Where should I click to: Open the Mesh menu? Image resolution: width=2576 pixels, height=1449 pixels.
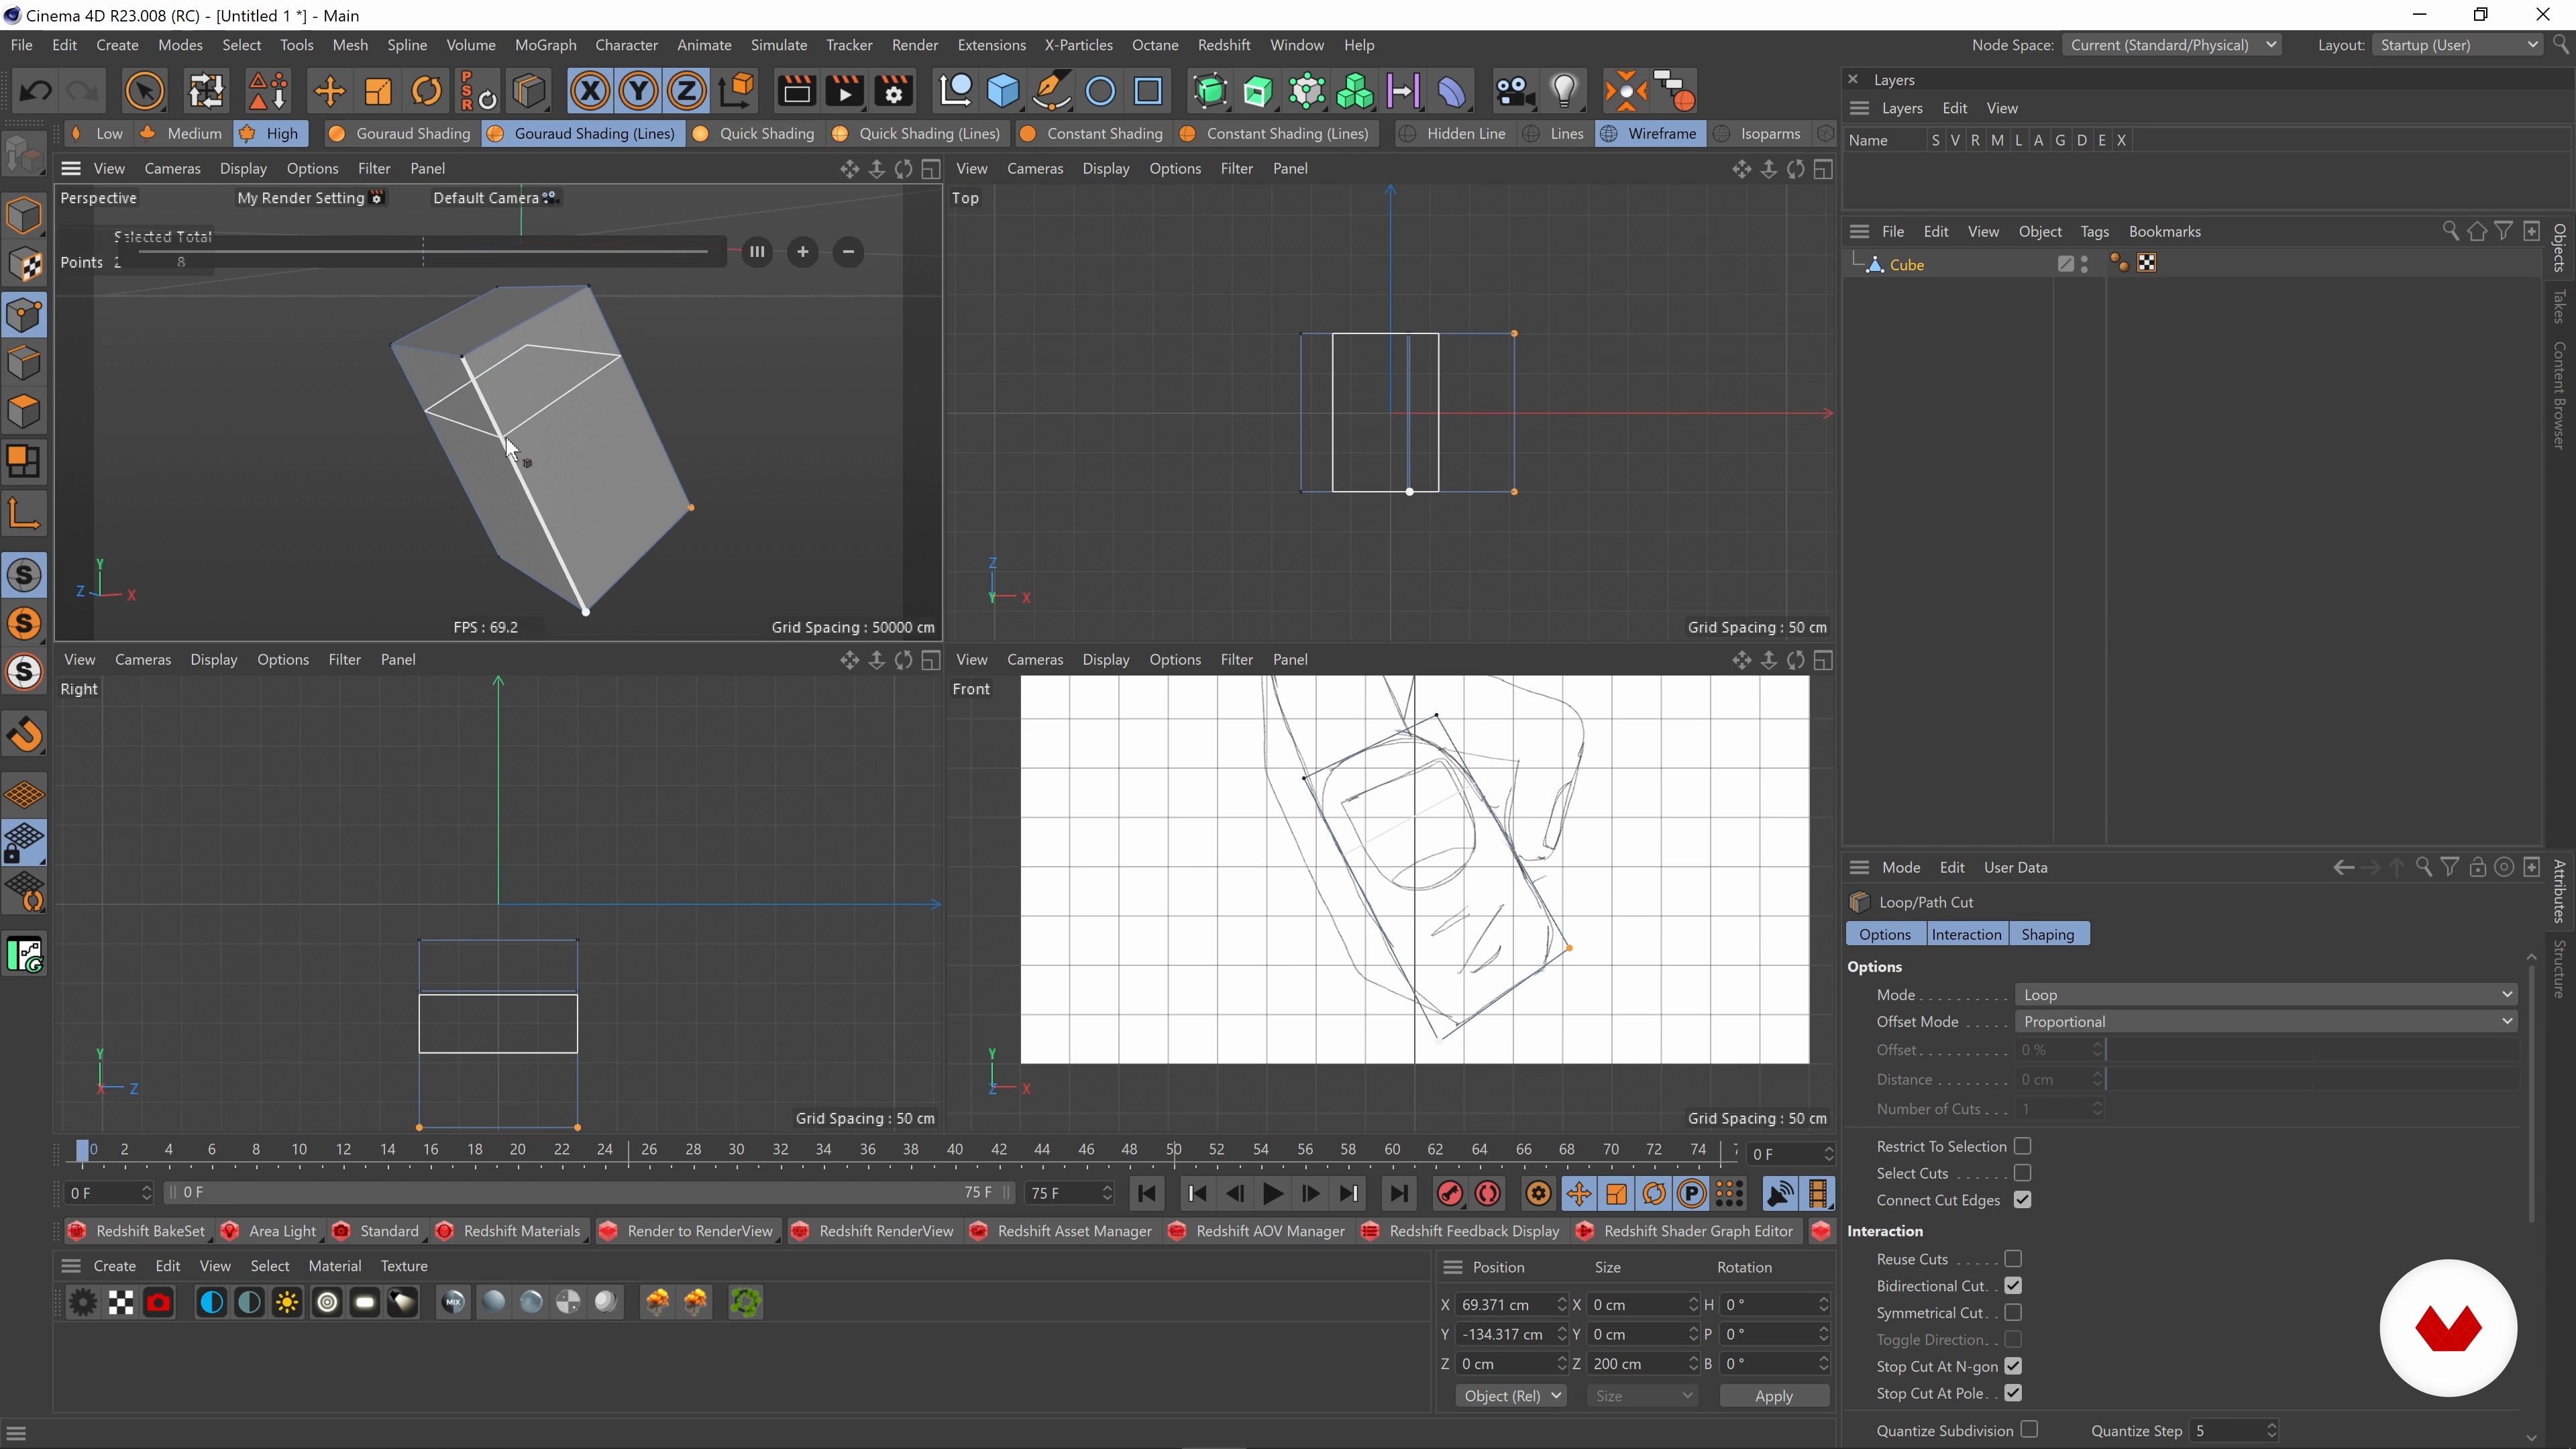click(350, 45)
